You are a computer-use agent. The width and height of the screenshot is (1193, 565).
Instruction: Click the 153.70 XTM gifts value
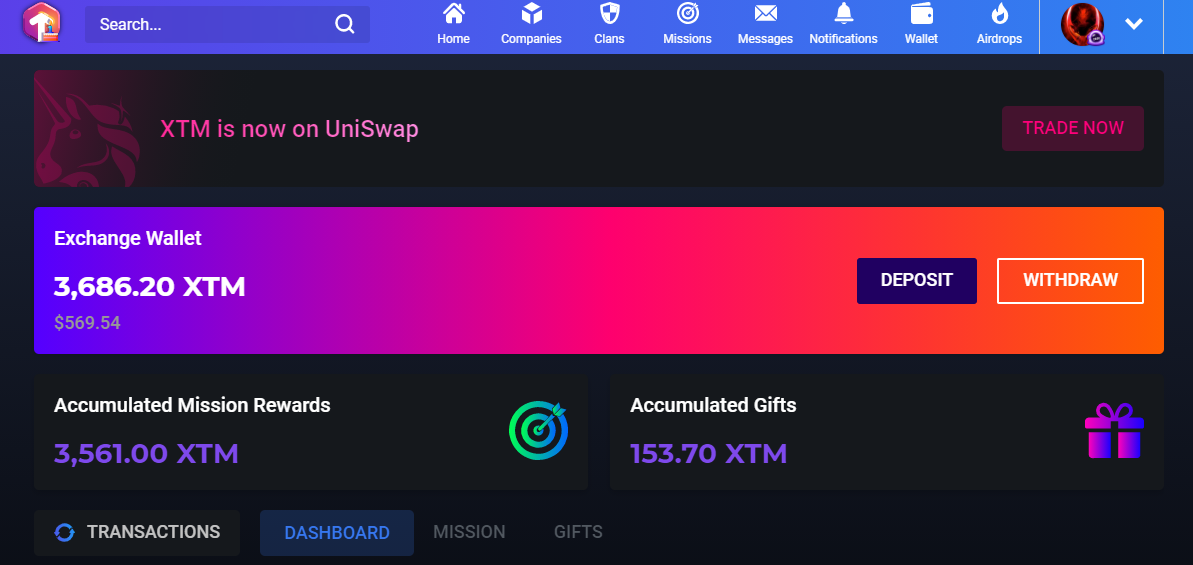pyautogui.click(x=708, y=453)
